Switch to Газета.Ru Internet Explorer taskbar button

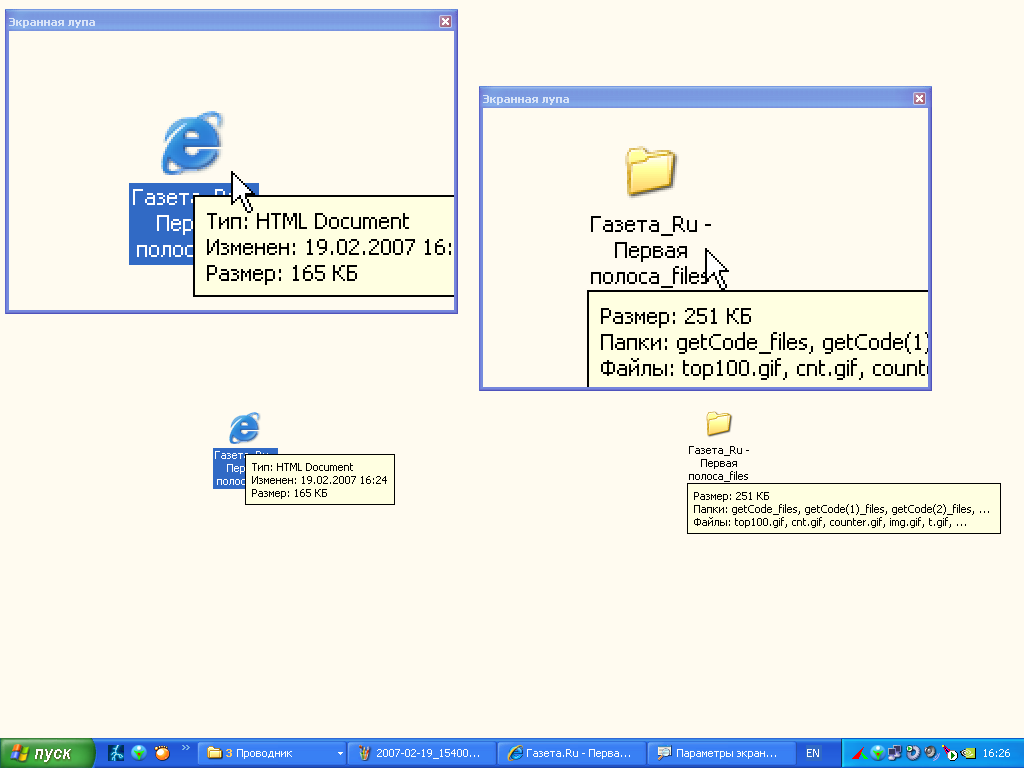point(571,753)
